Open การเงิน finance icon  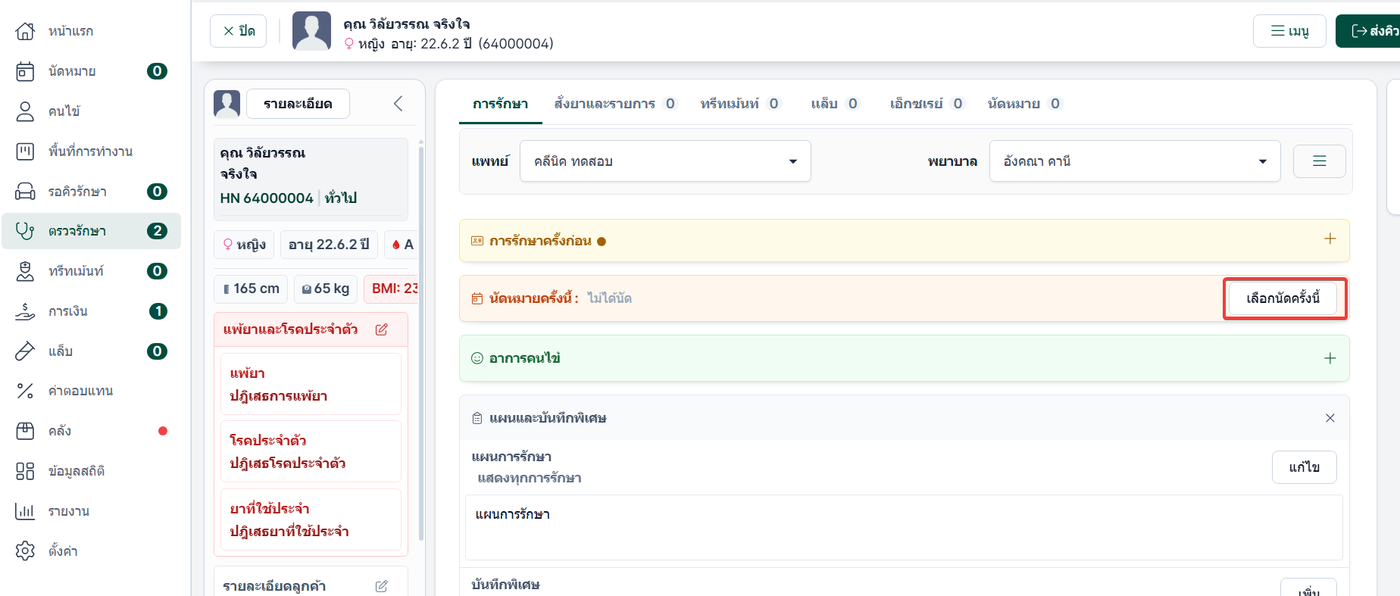[x=26, y=311]
